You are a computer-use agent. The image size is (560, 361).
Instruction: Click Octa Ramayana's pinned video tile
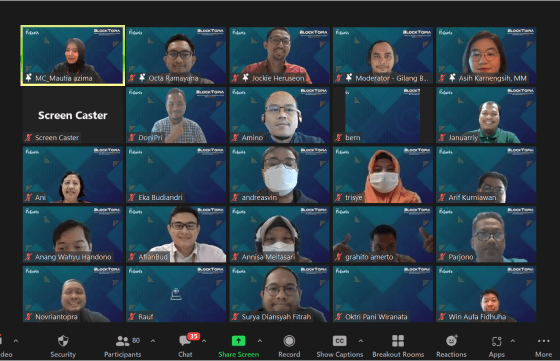click(176, 55)
